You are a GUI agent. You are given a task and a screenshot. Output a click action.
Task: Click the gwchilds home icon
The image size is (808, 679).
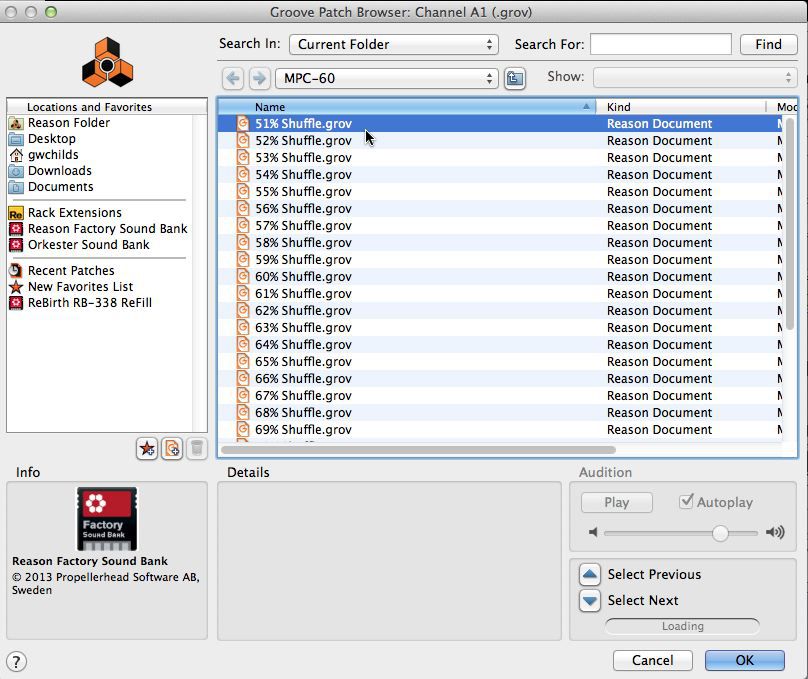pos(16,155)
